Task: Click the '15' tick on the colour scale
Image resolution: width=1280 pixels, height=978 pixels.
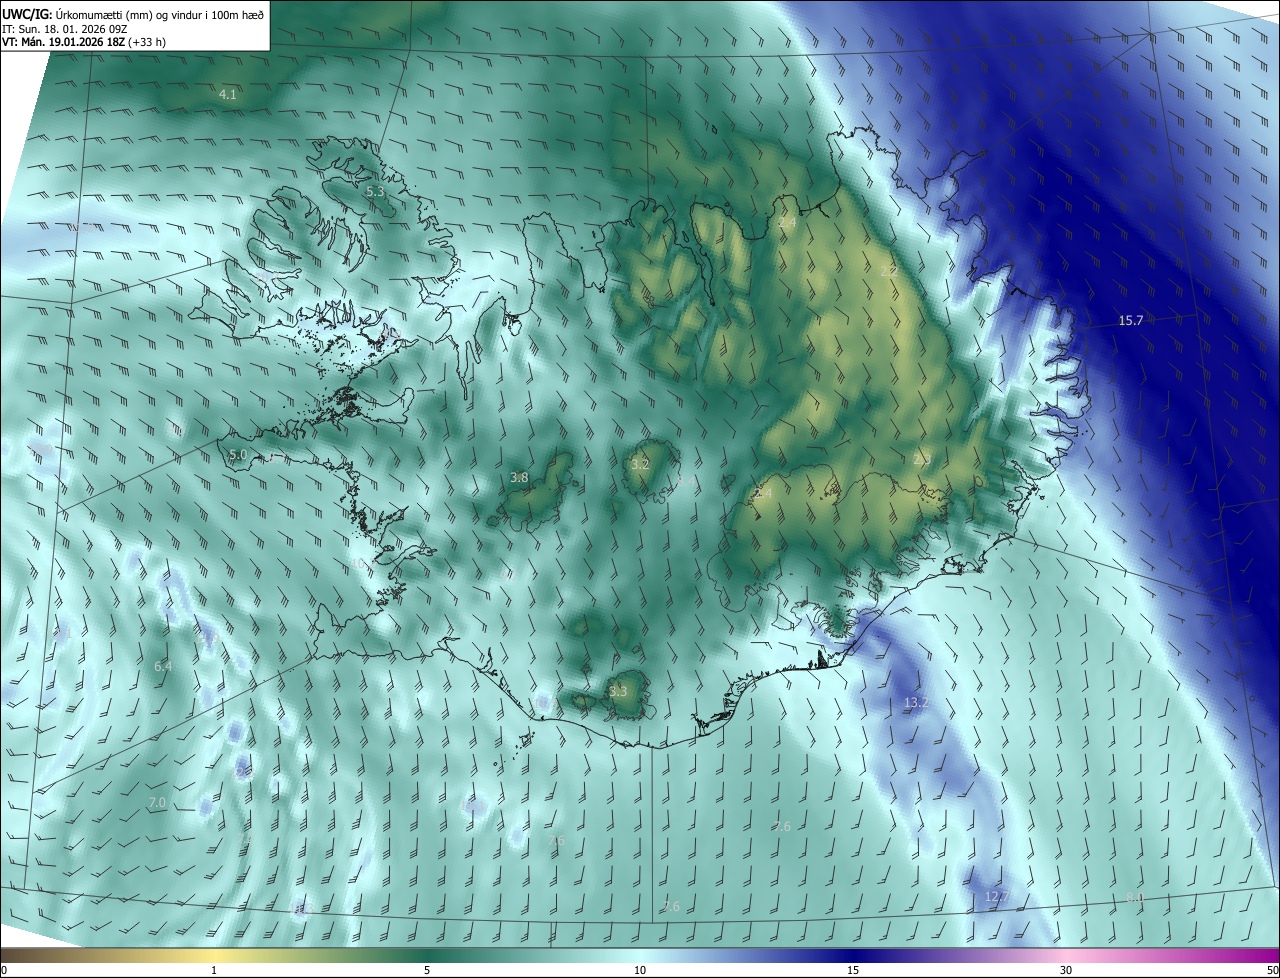Action: [853, 970]
